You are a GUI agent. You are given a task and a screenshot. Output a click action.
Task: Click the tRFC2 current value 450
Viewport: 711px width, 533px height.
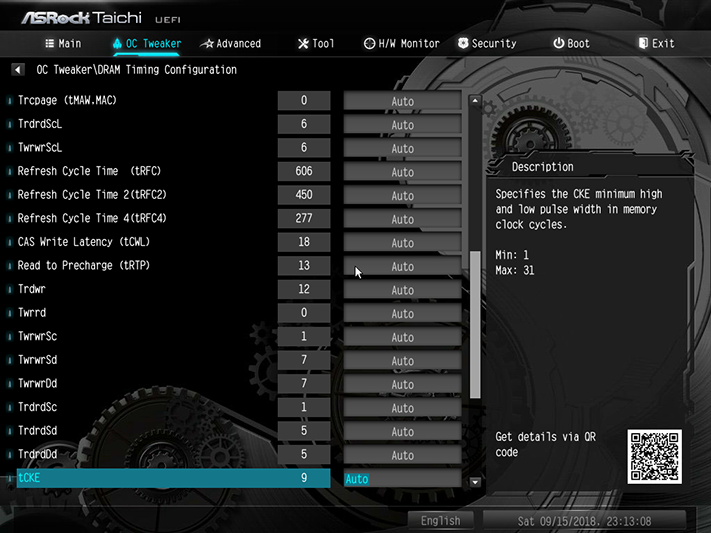click(x=304, y=195)
